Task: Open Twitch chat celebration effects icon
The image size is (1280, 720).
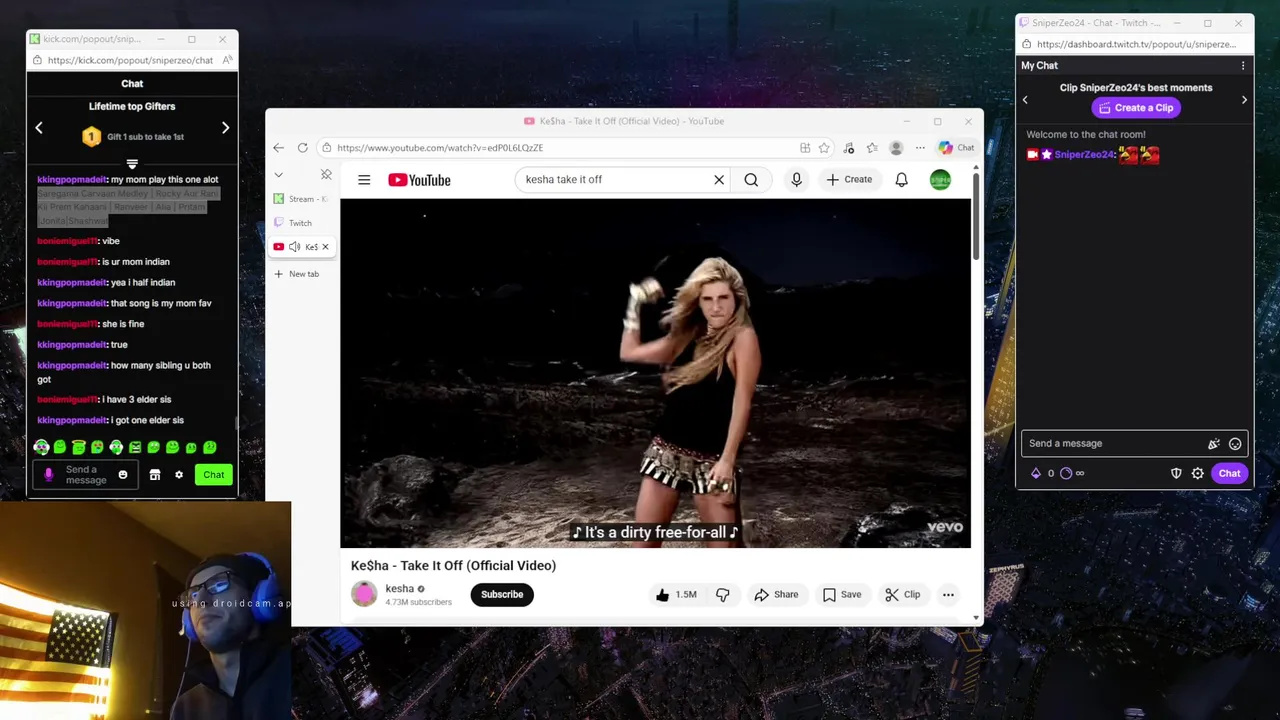Action: pos(1214,444)
